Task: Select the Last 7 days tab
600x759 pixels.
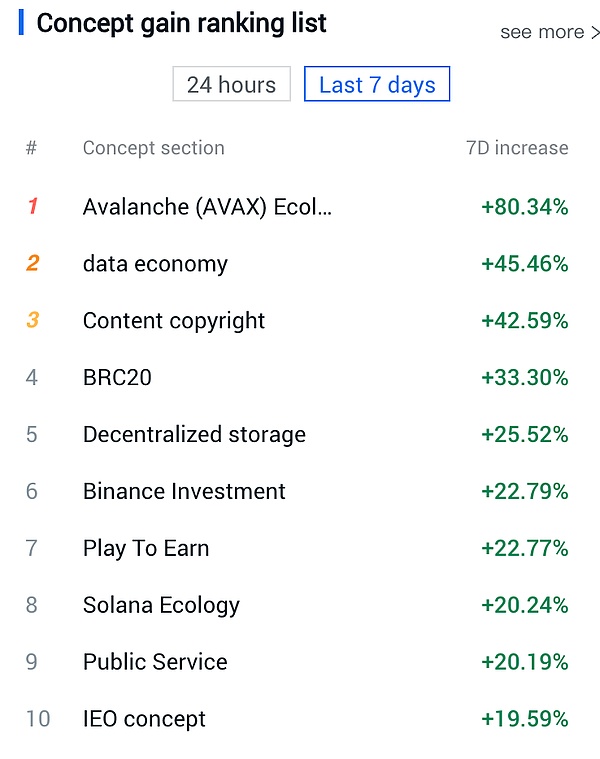Action: (377, 85)
